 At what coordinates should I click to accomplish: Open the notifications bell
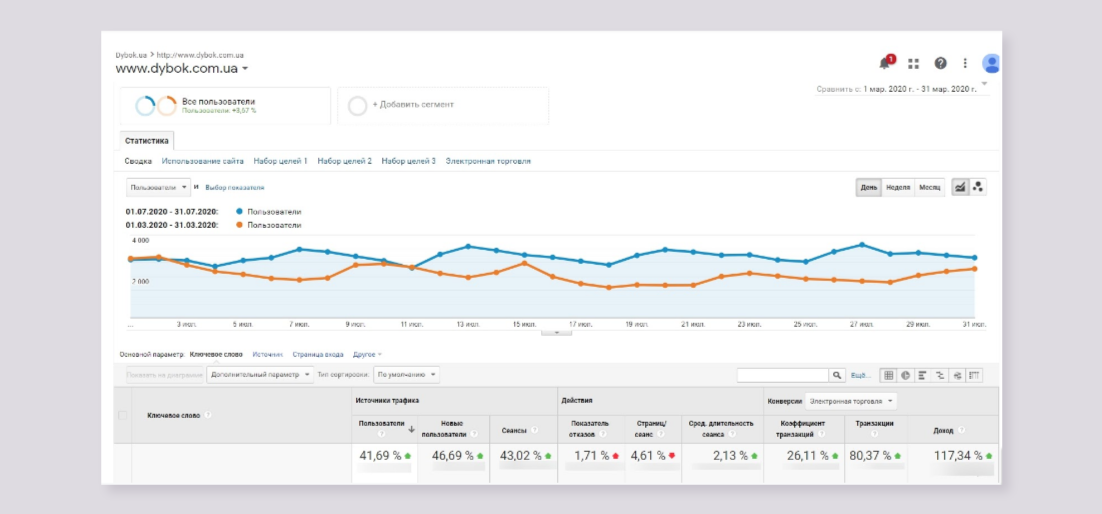click(x=884, y=64)
